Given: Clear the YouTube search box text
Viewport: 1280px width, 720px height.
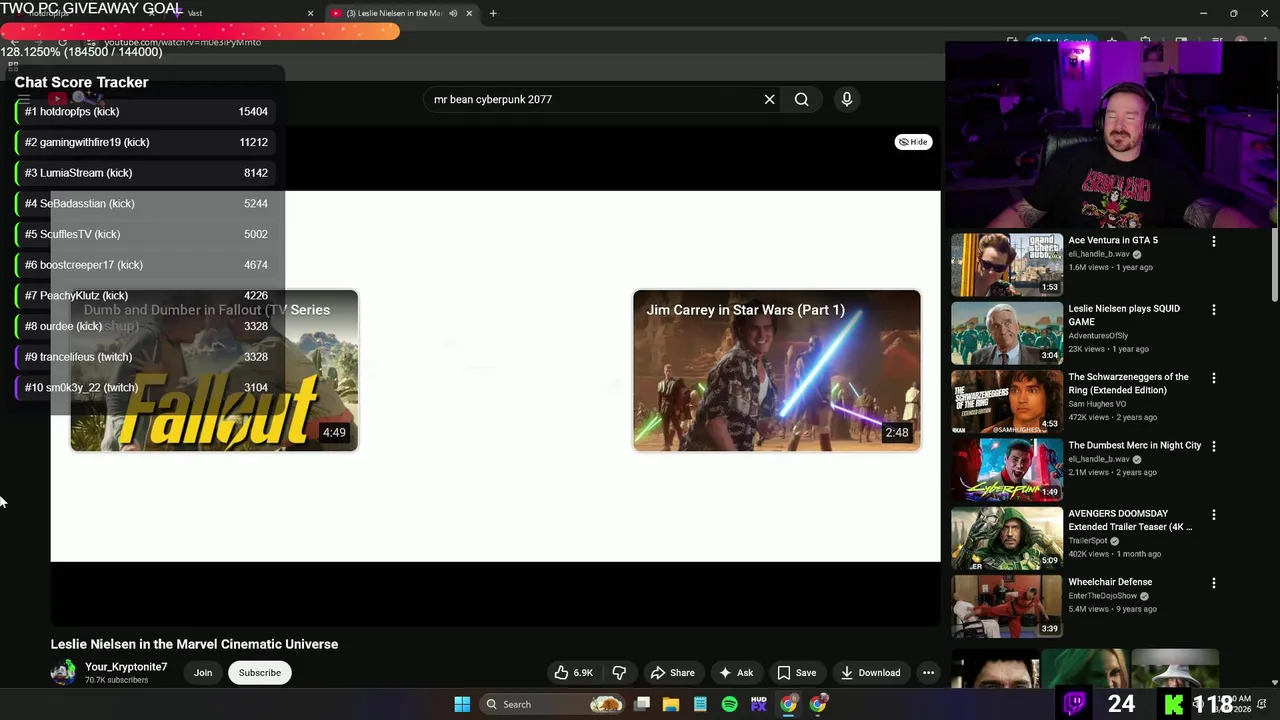Looking at the screenshot, I should click(x=769, y=99).
